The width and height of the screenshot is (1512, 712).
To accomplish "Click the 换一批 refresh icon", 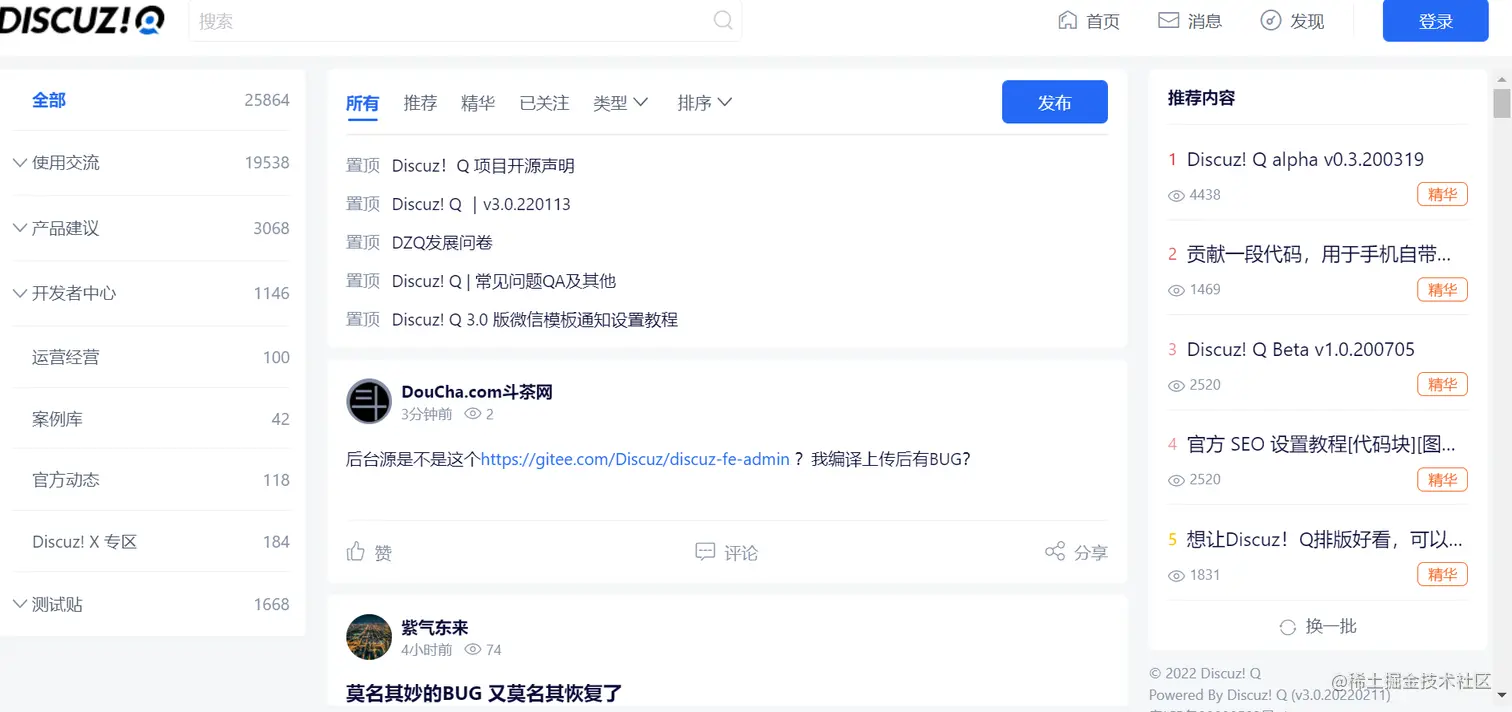I will coord(1288,627).
